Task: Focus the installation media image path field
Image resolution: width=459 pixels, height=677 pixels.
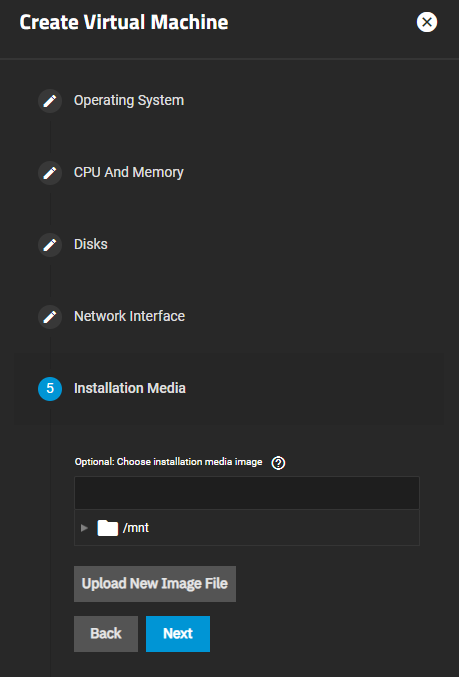Action: pos(247,493)
